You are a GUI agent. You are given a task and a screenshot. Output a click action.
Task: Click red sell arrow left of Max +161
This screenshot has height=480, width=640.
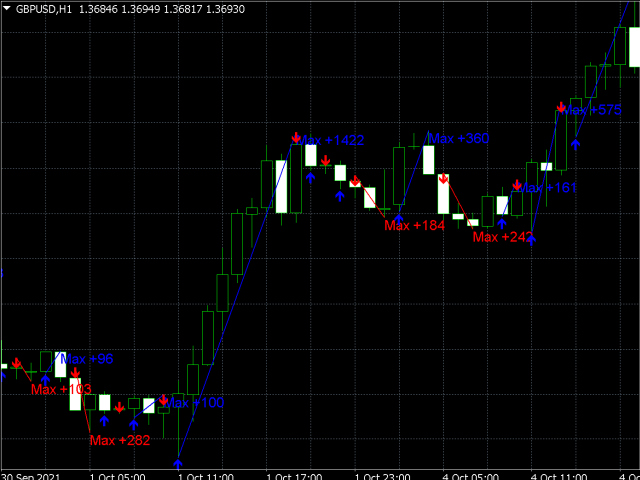(x=517, y=185)
